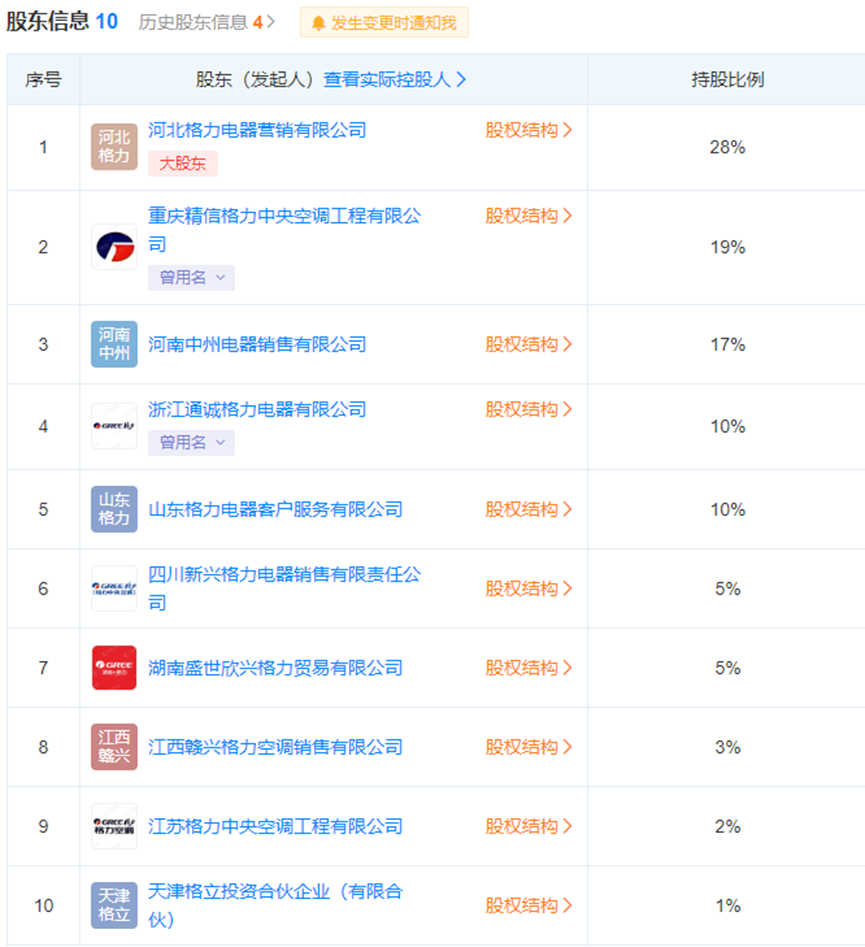The height and width of the screenshot is (947, 865).
Task: View 股权结构 for 山东格力电器客户服务
Action: click(x=529, y=509)
